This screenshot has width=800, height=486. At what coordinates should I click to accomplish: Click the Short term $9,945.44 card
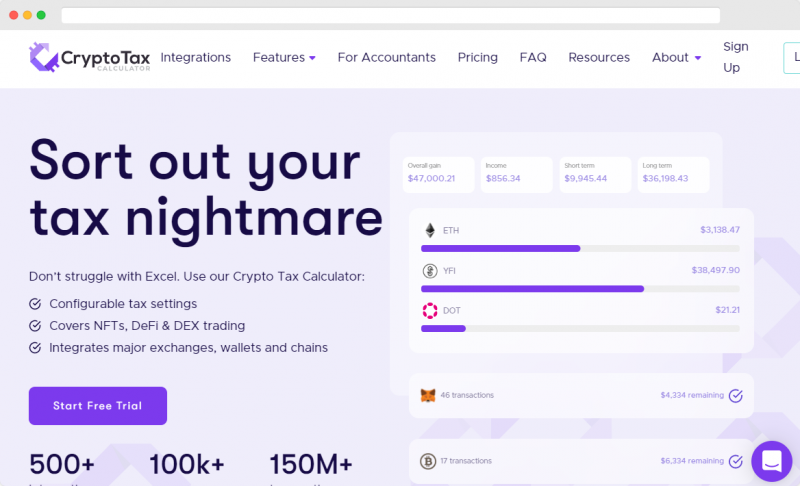(595, 175)
